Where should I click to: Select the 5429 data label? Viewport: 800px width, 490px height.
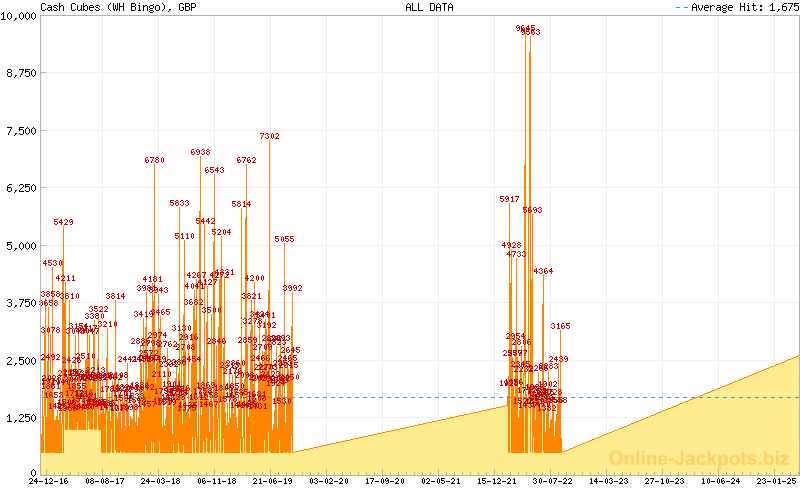click(63, 222)
